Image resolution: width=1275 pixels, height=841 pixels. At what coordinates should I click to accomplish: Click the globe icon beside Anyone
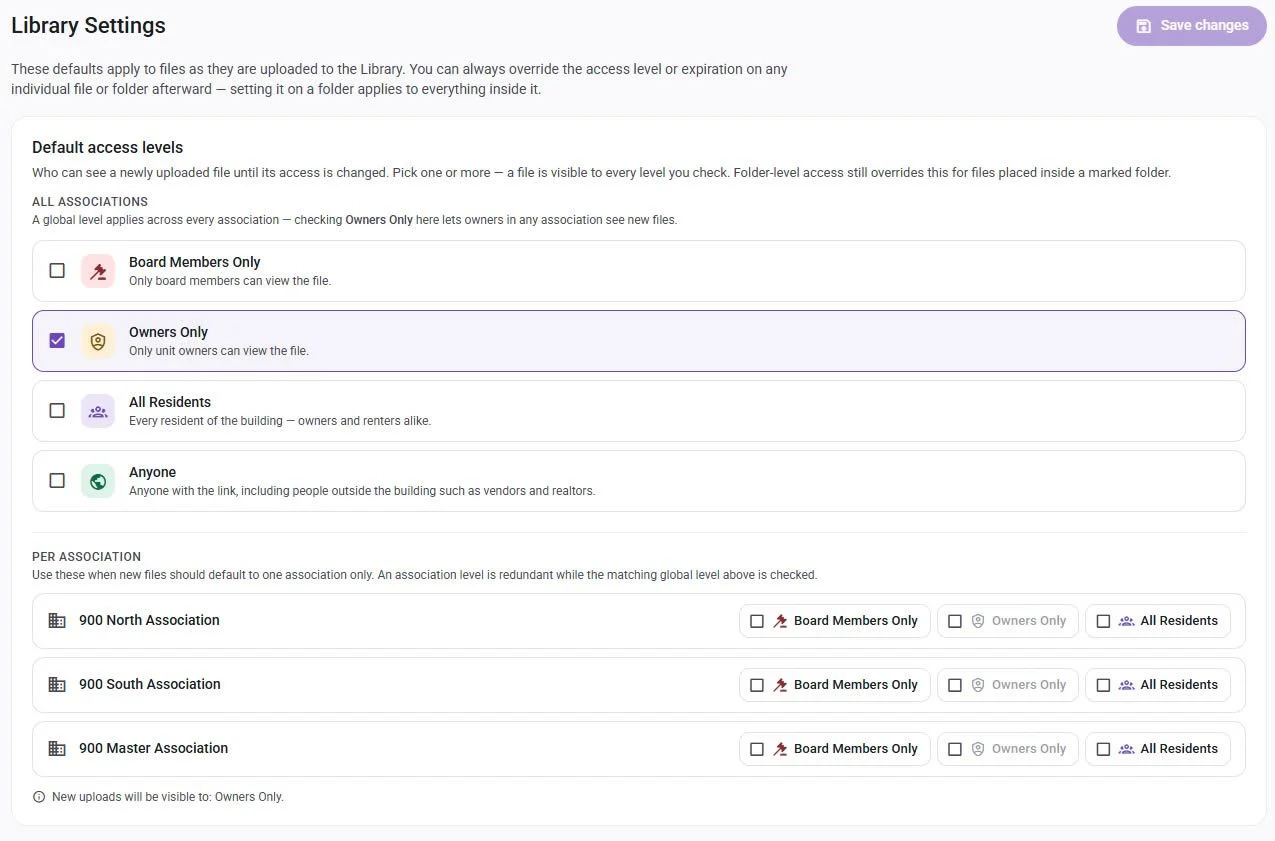click(98, 481)
